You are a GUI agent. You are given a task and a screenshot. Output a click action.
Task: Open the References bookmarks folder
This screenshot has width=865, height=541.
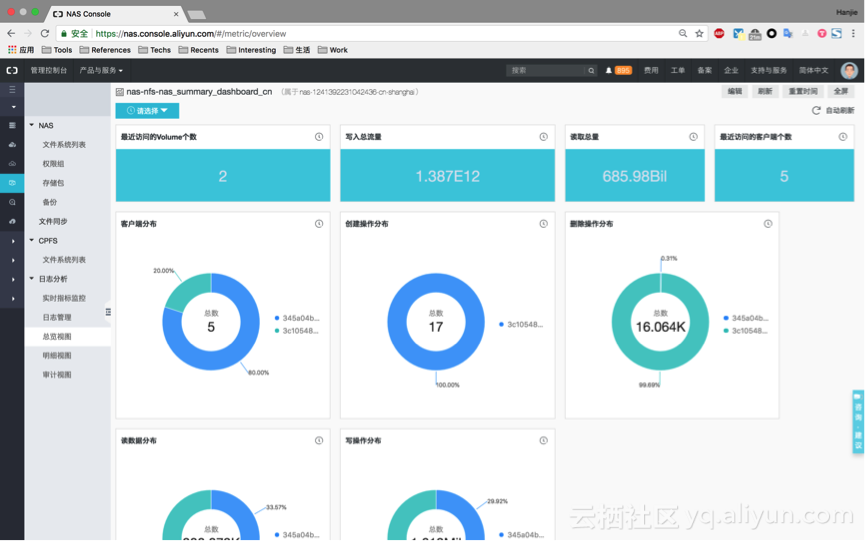[105, 50]
